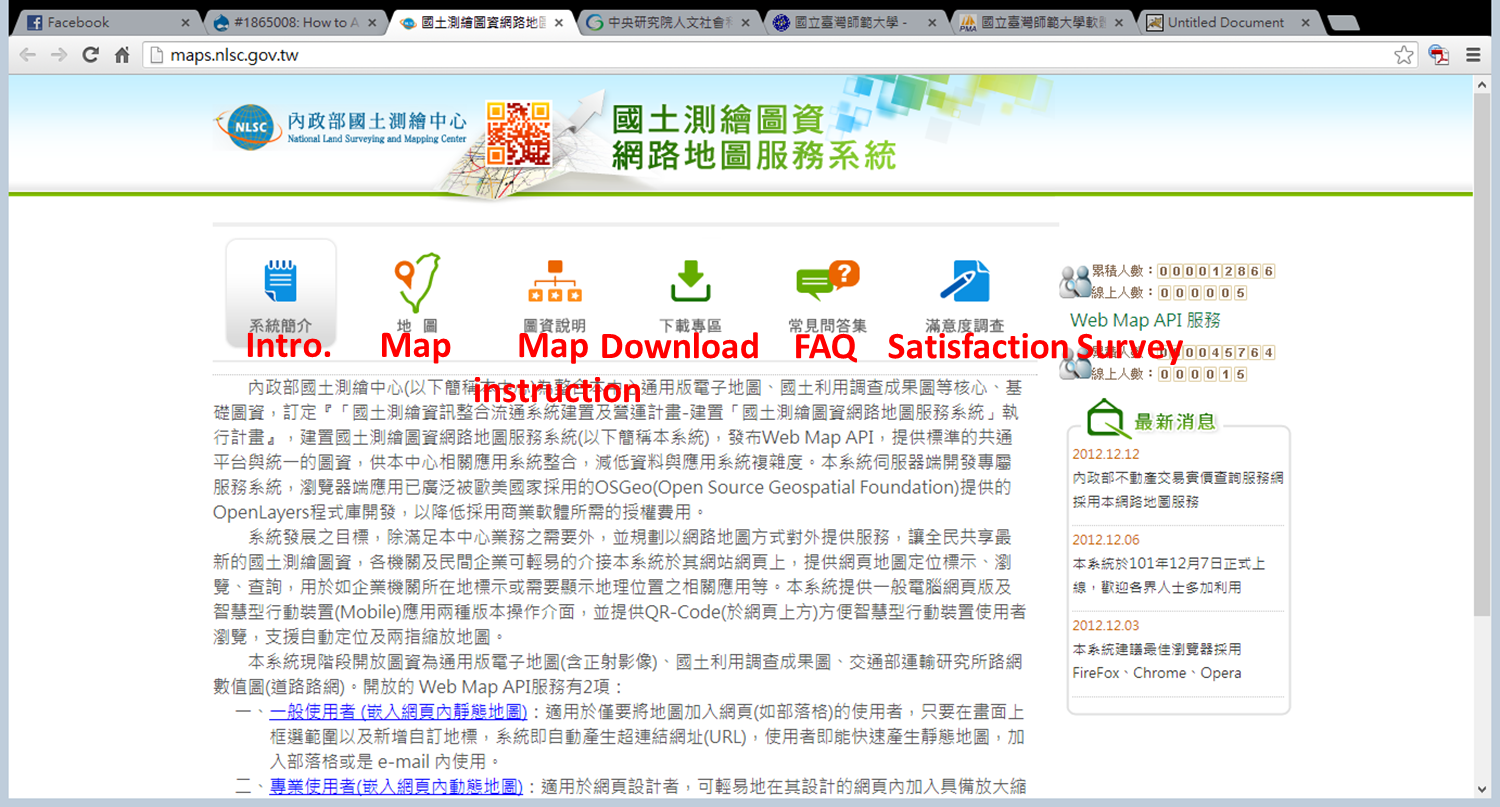Click the 內政部不動產交易實價查詢服務網 news headline
The image size is (1500, 807).
click(x=1178, y=478)
